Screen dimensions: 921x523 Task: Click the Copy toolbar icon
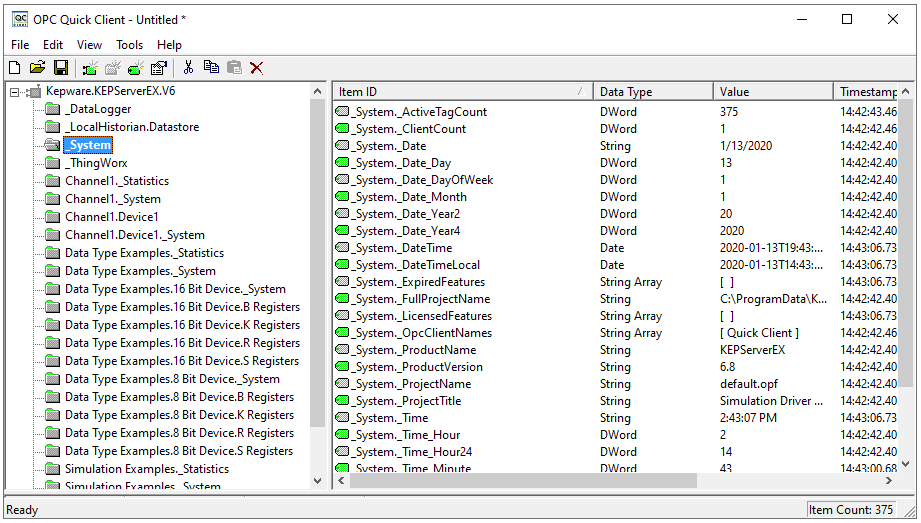(x=211, y=68)
